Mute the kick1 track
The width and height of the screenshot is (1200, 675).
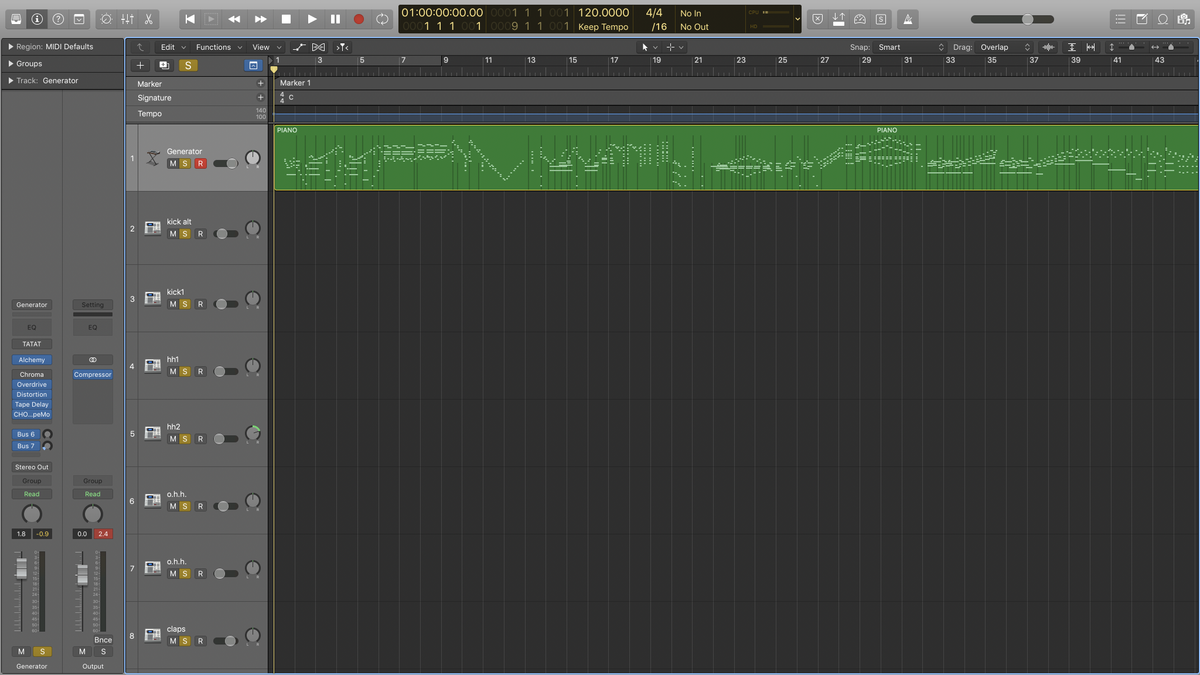172,304
